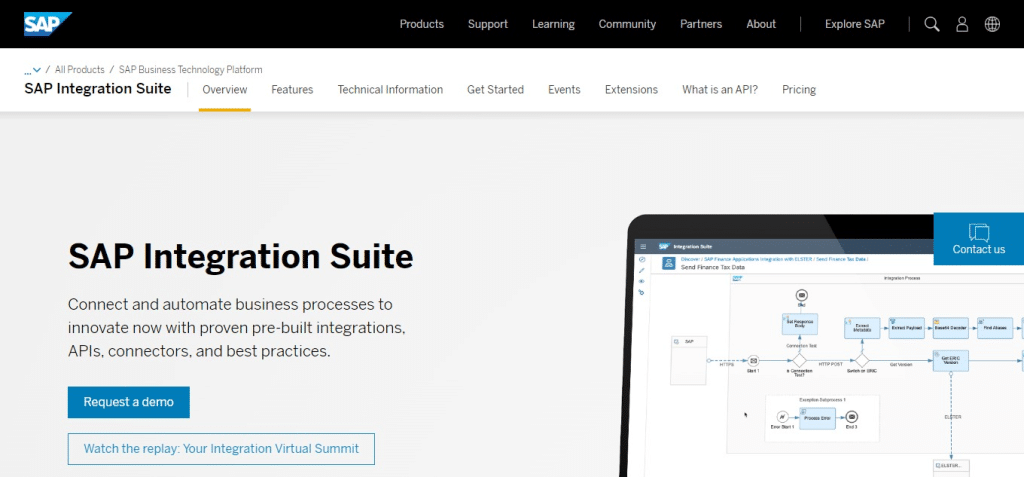Select the Overview tab
Image resolution: width=1024 pixels, height=477 pixels.
(225, 90)
